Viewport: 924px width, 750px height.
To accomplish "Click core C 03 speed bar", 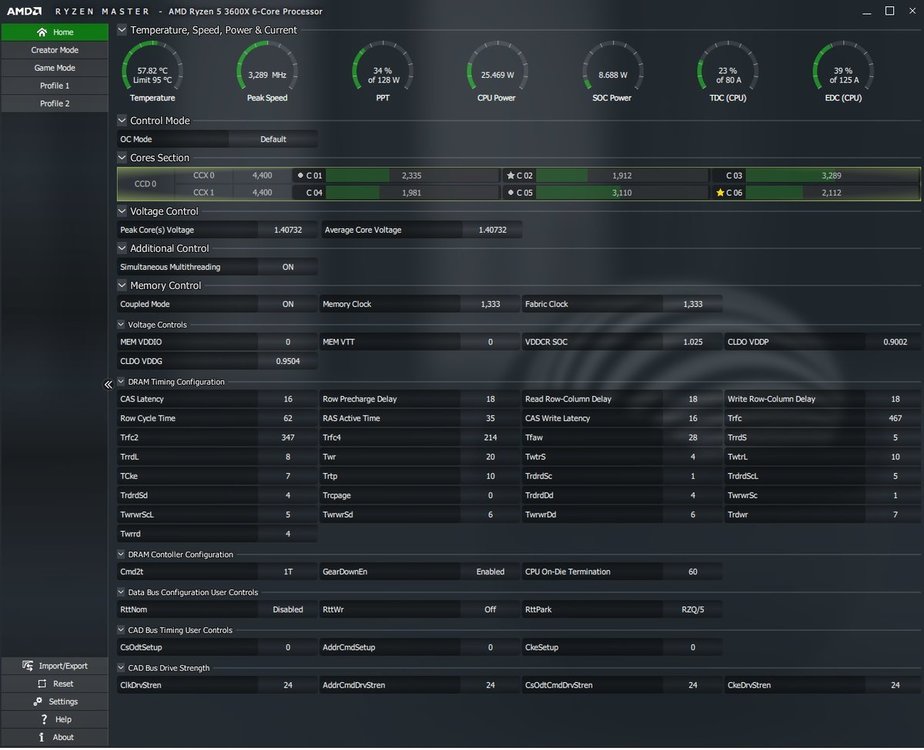I will [831, 176].
